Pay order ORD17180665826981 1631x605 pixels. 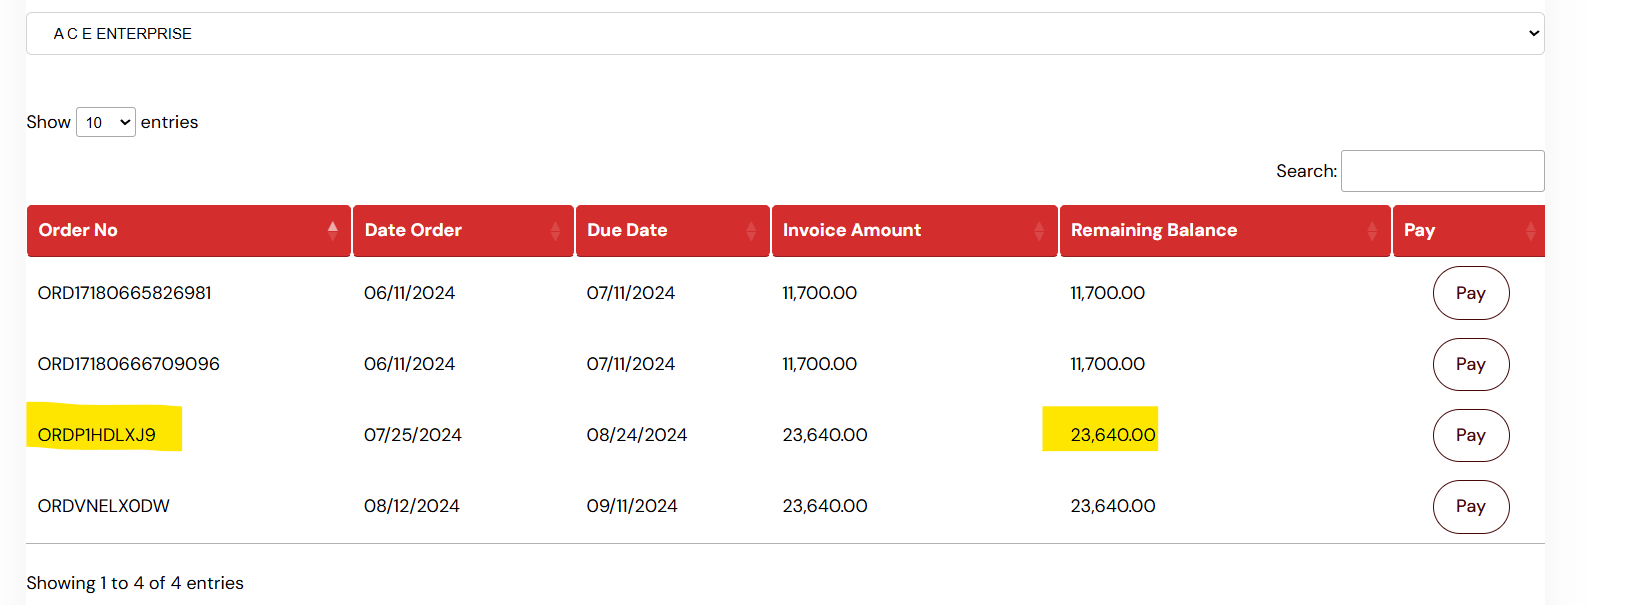coord(1470,293)
